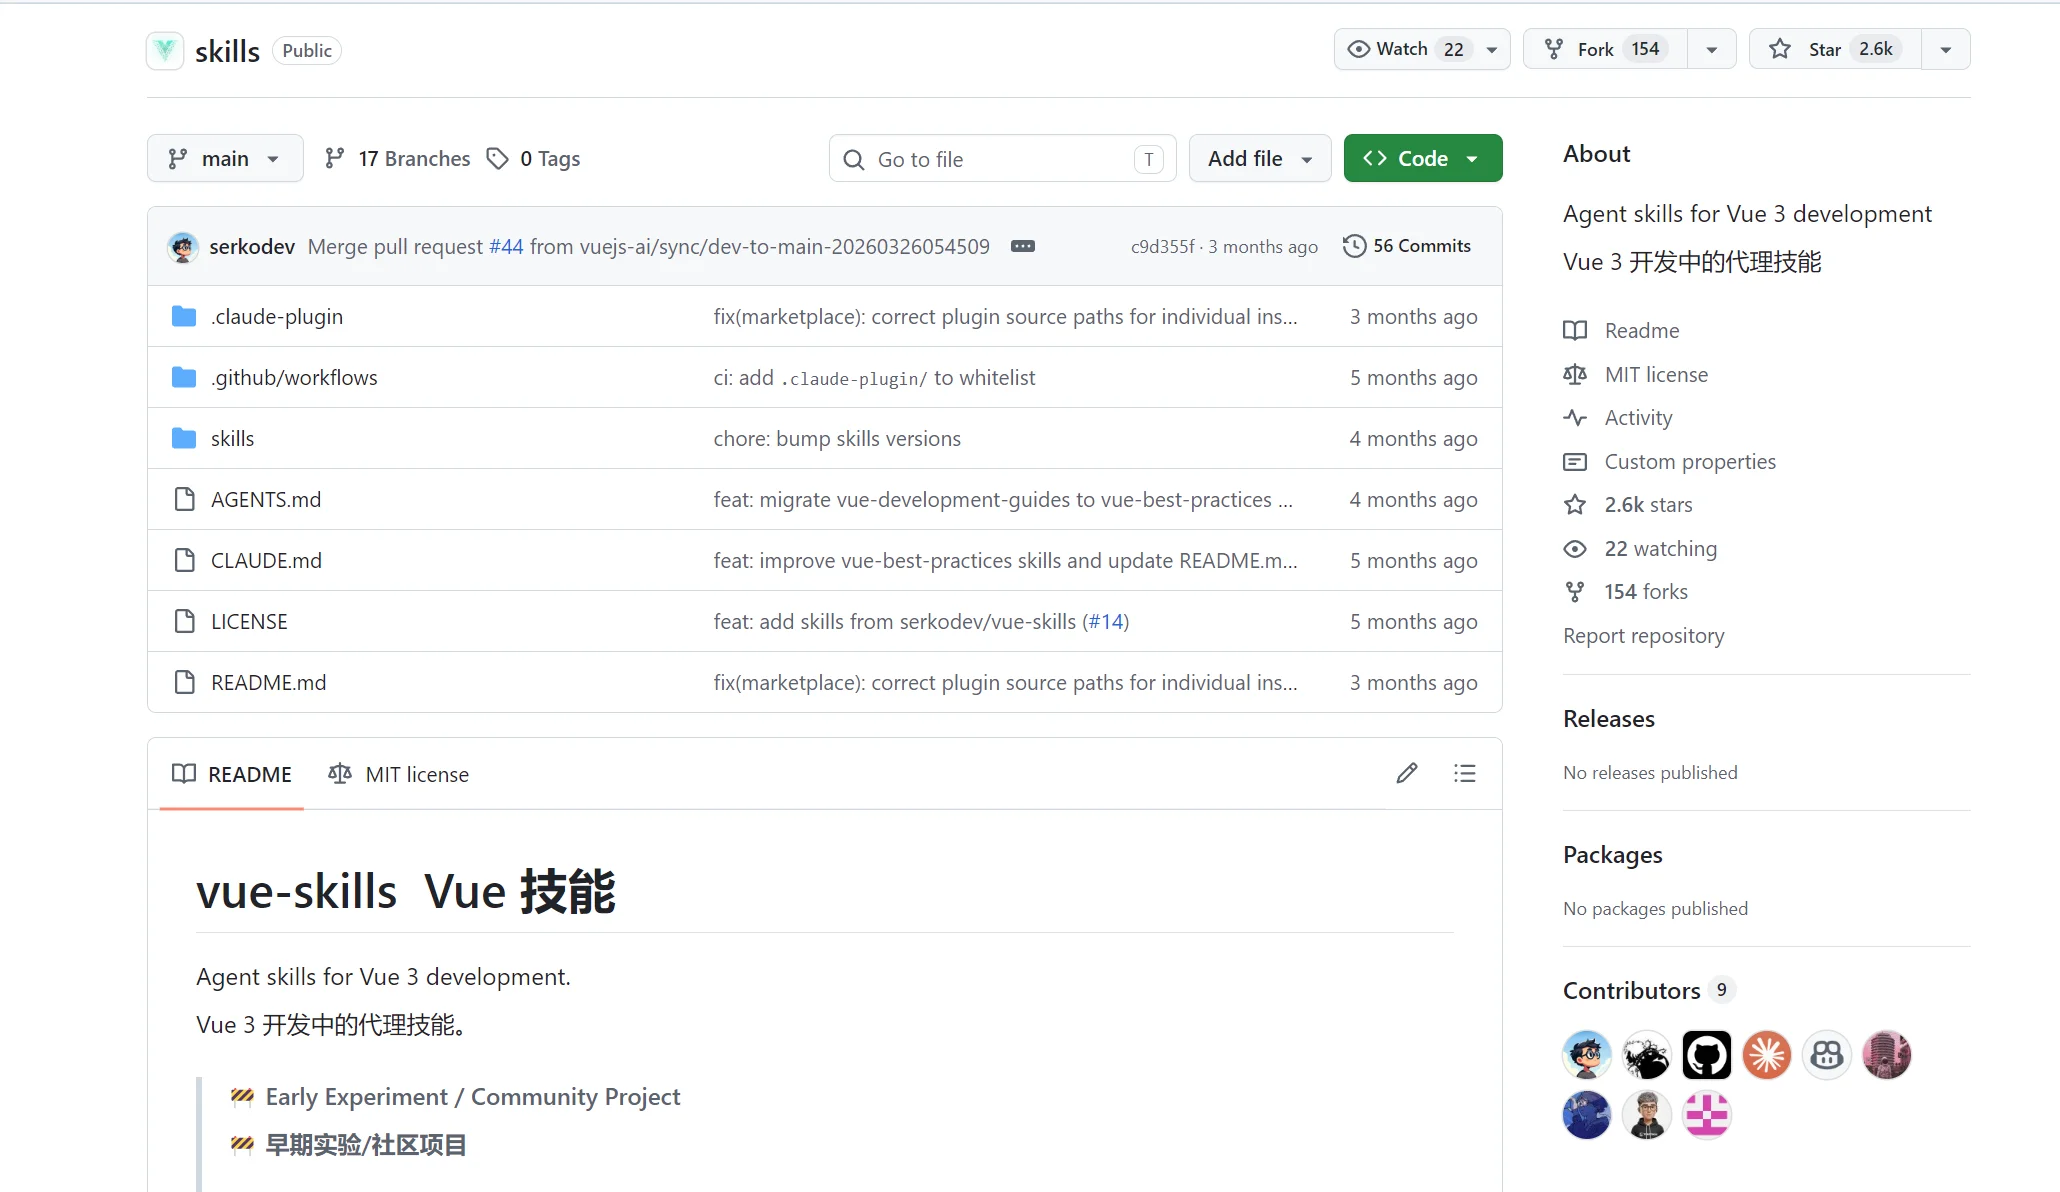The width and height of the screenshot is (2060, 1192).
Task: Open the main branch selector
Action: (225, 158)
